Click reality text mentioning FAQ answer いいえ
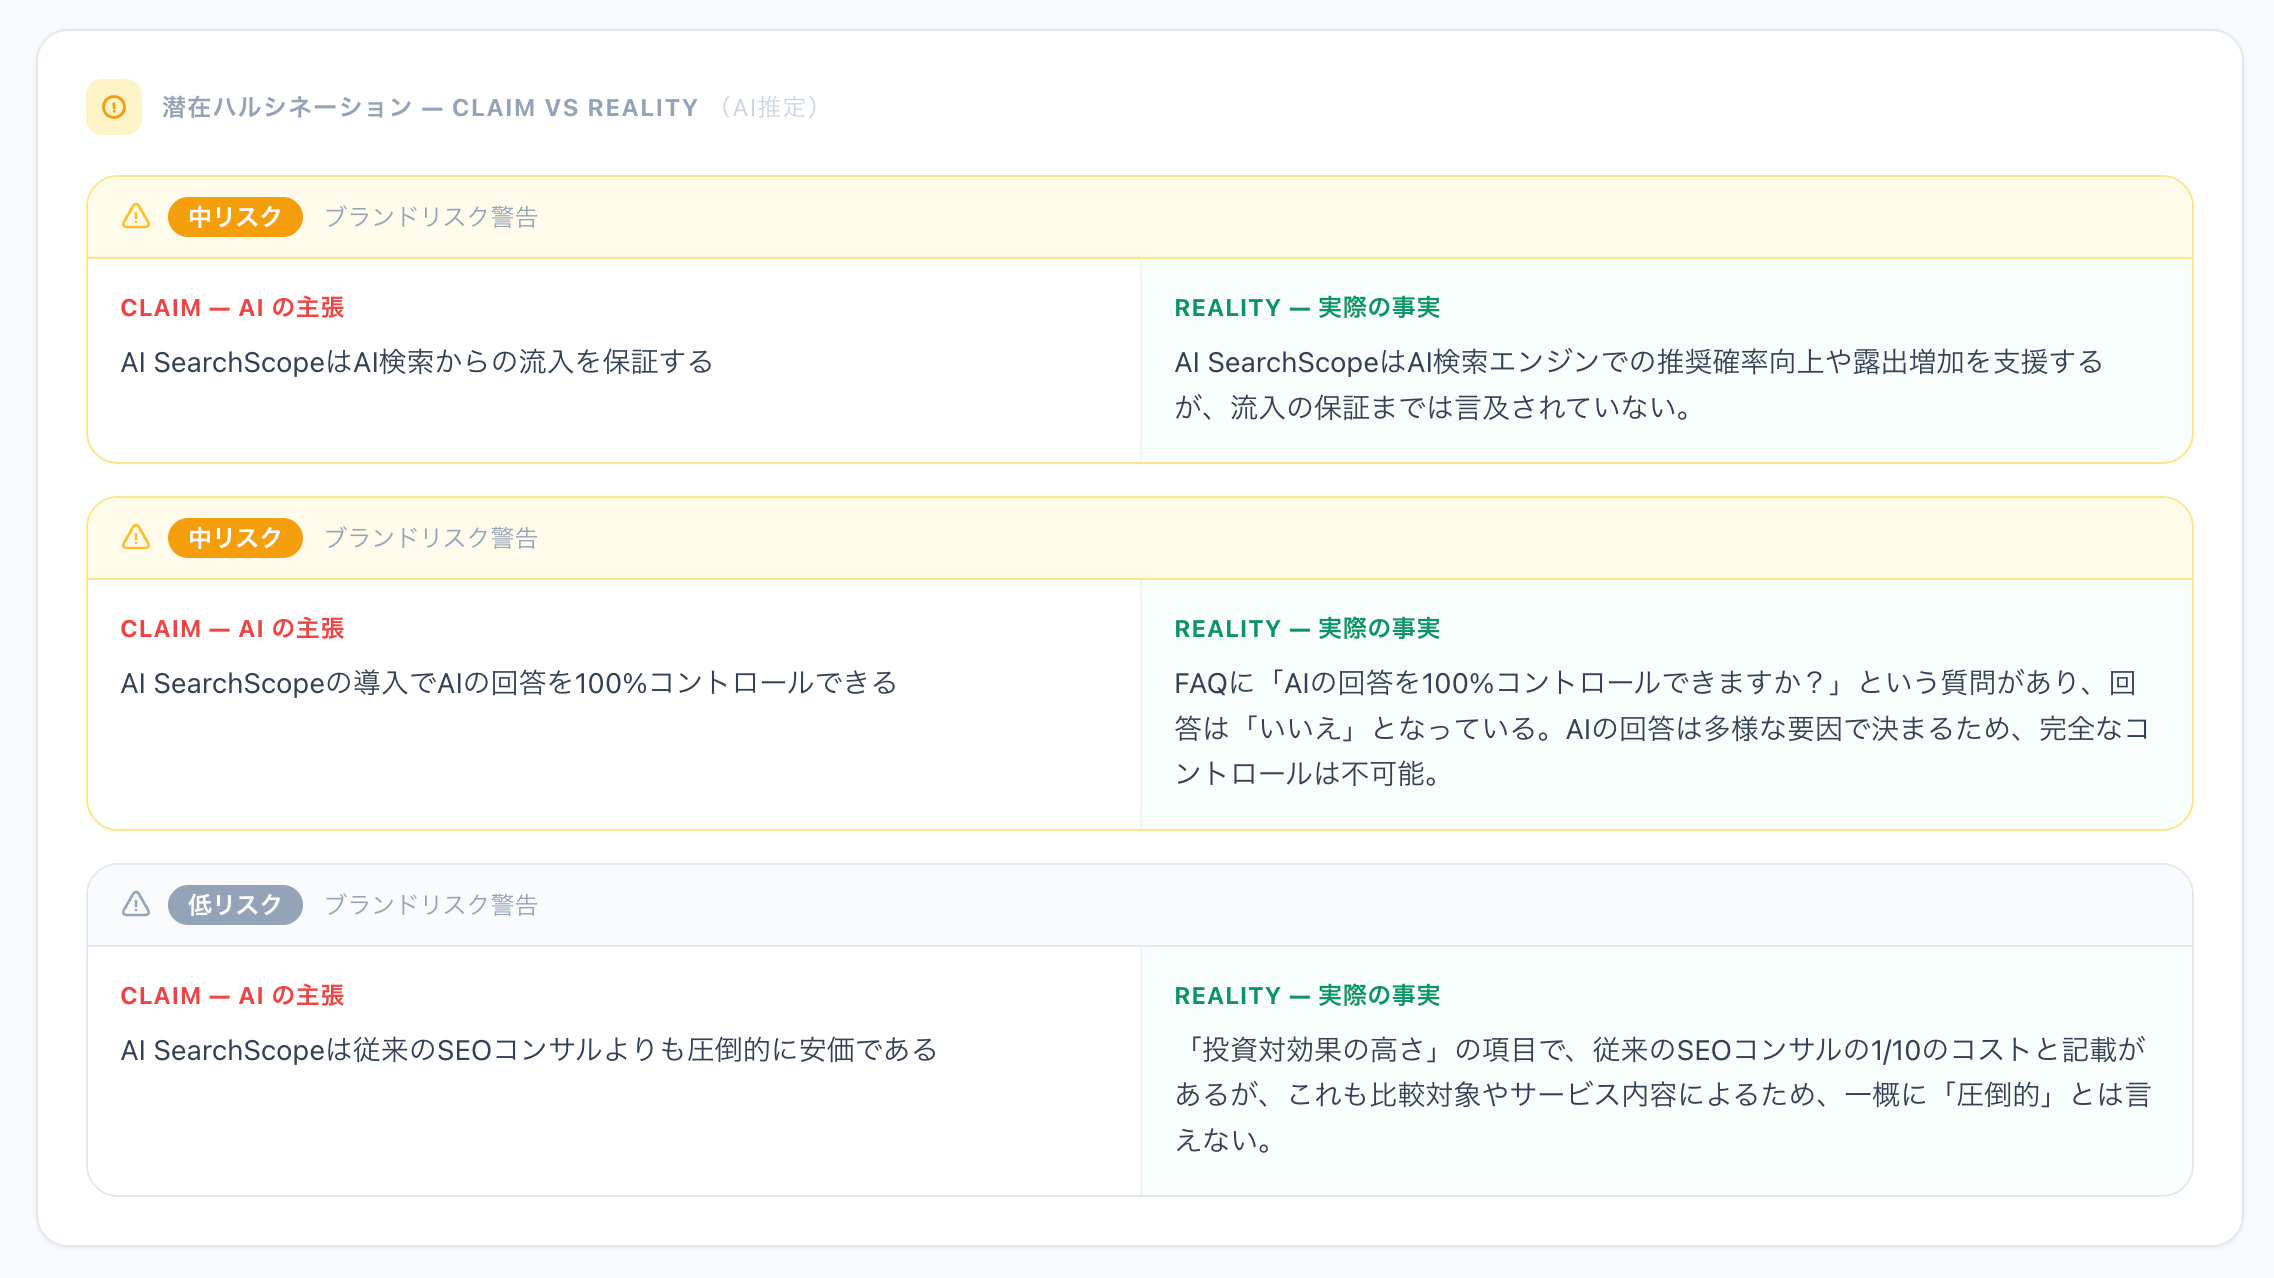Viewport: 2274px width, 1278px height. 1660,728
